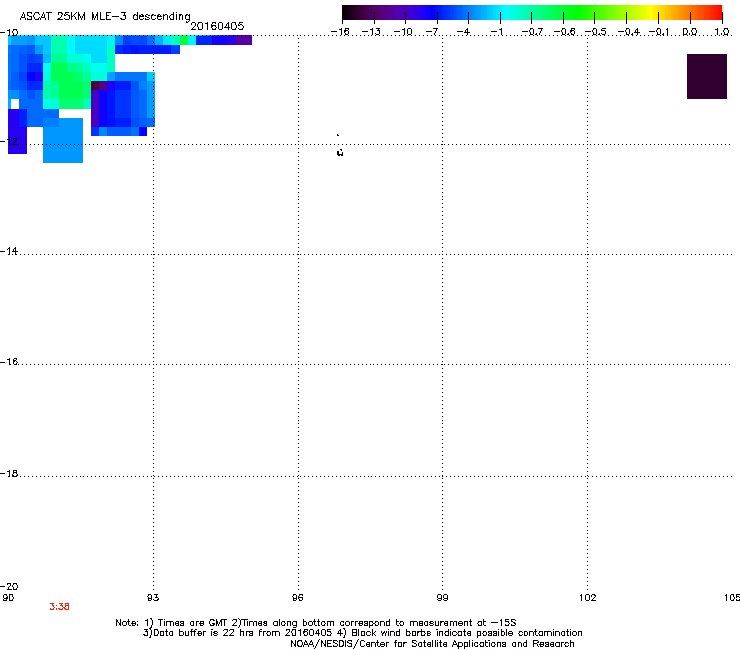
Task: Click the latitude axis label "-20"
Action: pyautogui.click(x=9, y=586)
